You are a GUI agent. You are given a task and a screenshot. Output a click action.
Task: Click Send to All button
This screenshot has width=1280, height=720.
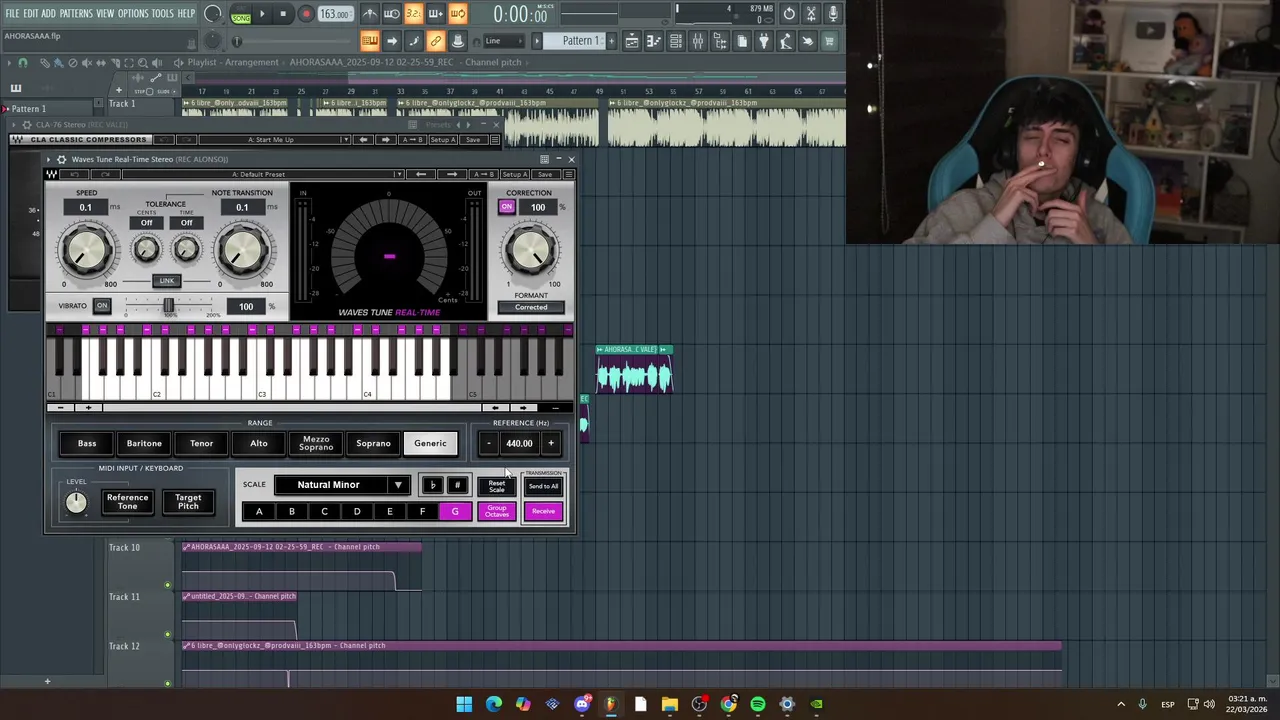coord(543,486)
